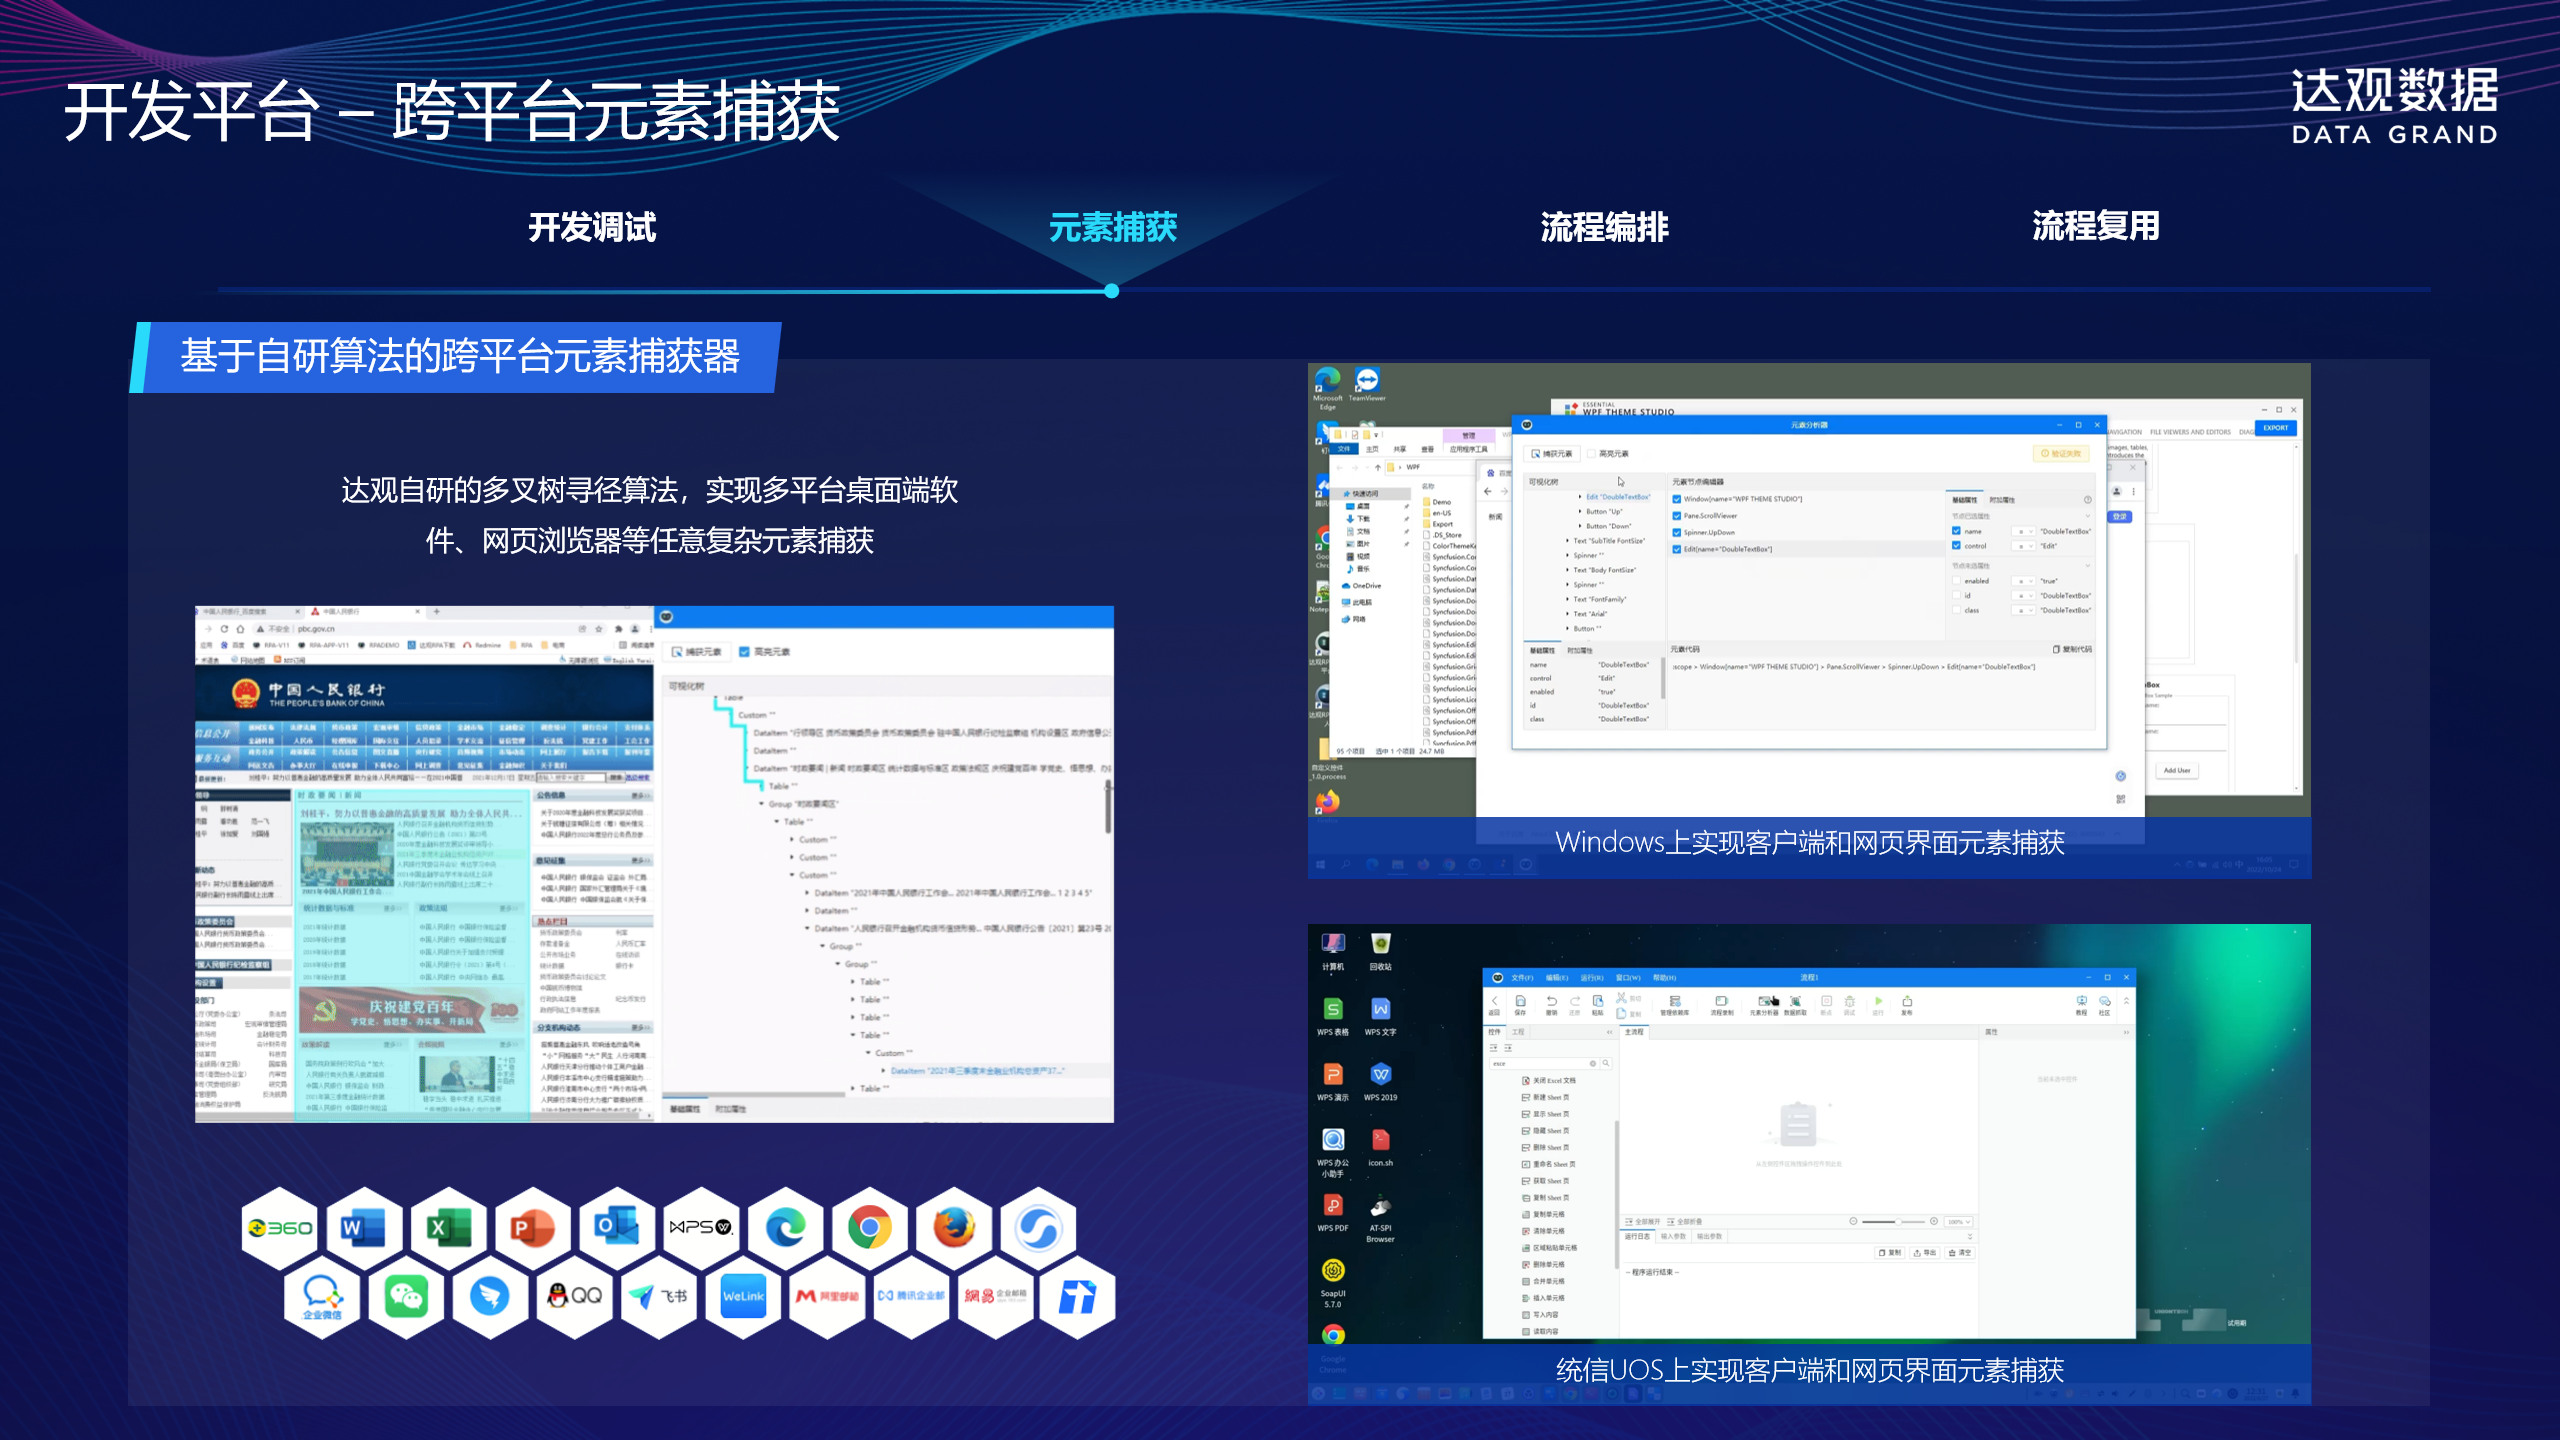
Task: Check the enabled attribute checkbox
Action: point(1956,581)
